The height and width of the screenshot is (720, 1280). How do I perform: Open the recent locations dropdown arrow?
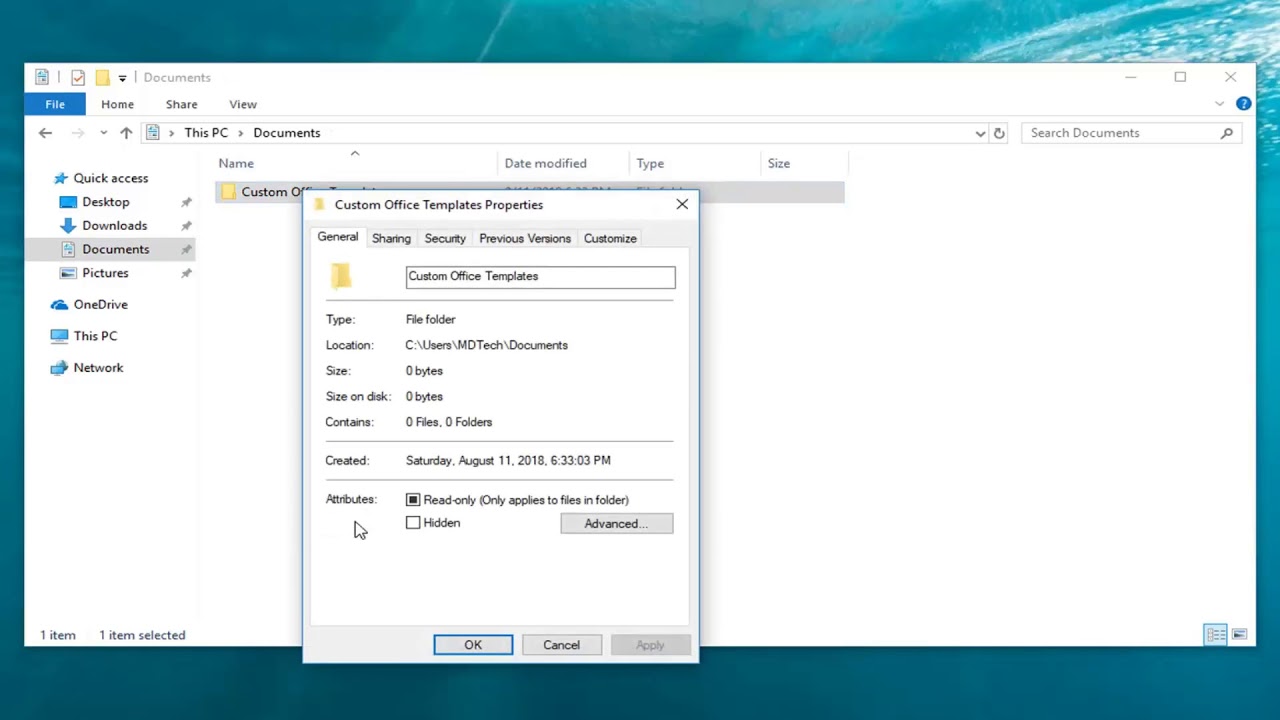click(103, 133)
